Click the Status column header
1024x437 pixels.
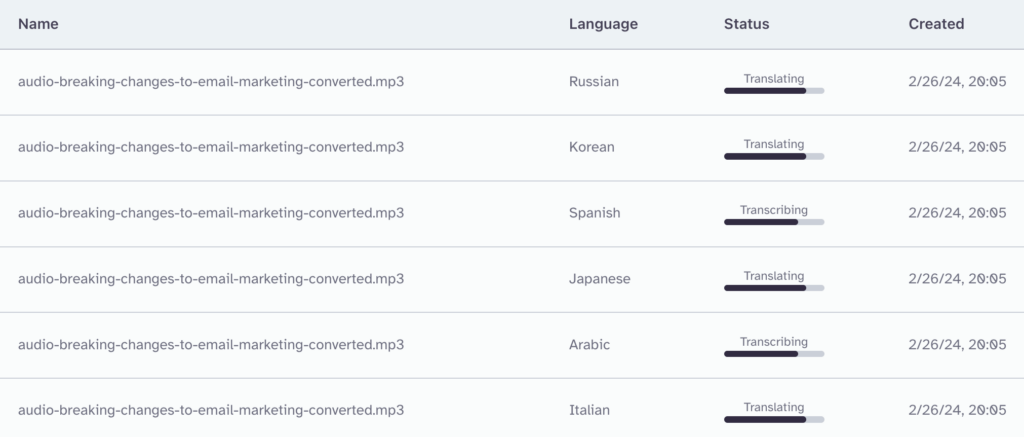coord(746,24)
